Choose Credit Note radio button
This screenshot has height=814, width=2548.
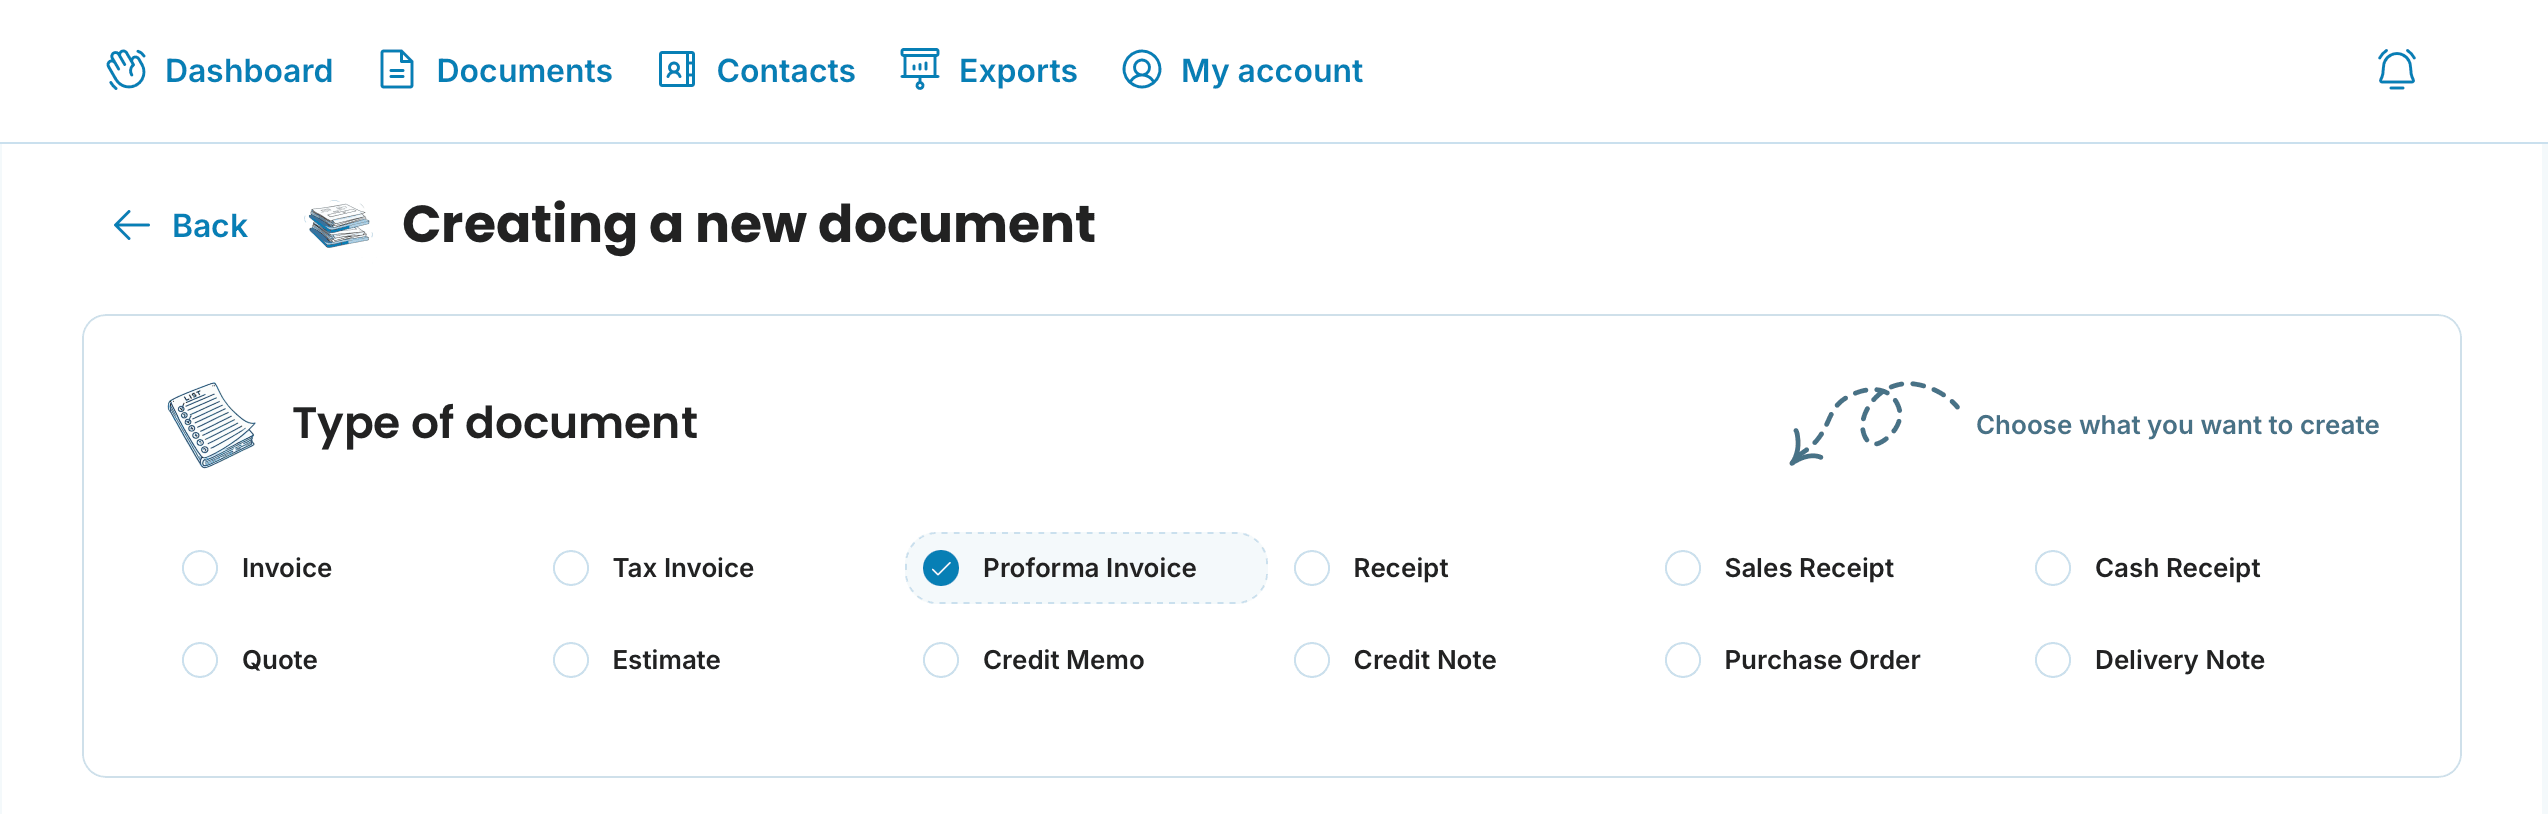pos(1312,660)
